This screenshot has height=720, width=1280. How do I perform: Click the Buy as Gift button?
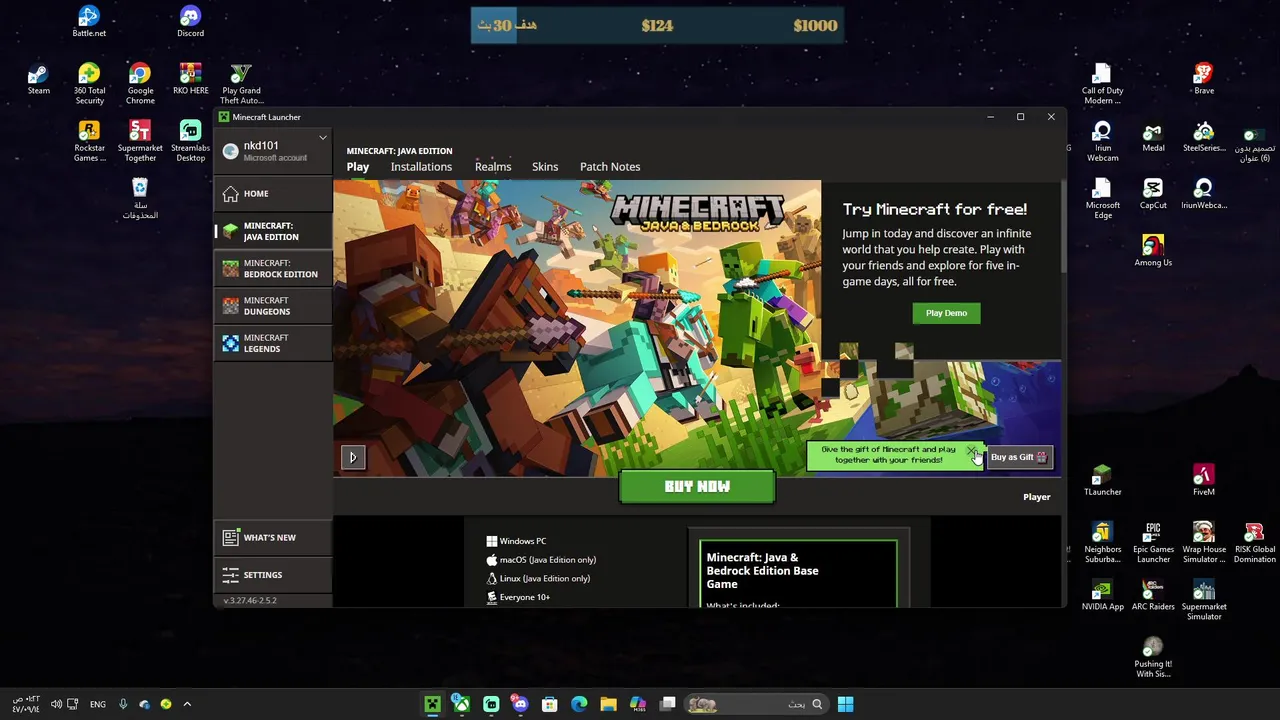coord(1019,457)
